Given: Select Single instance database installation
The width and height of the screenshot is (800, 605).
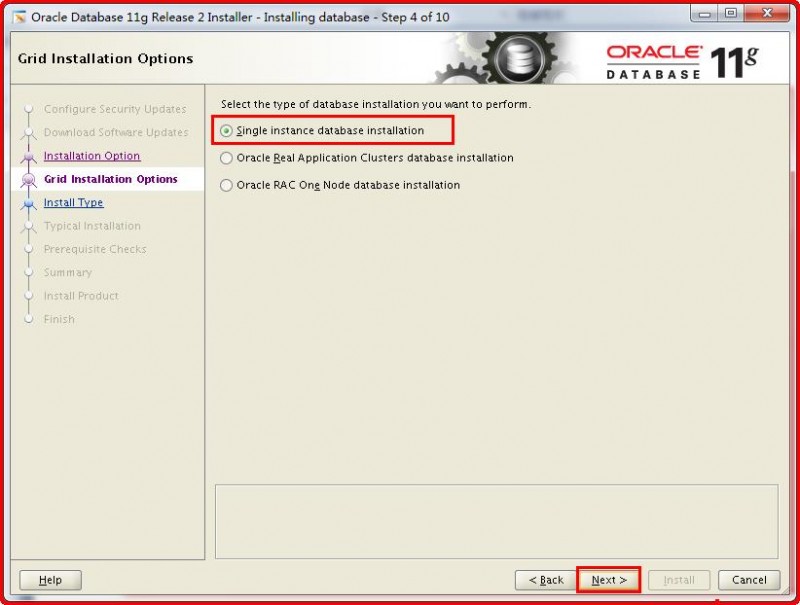Looking at the screenshot, I should [227, 130].
